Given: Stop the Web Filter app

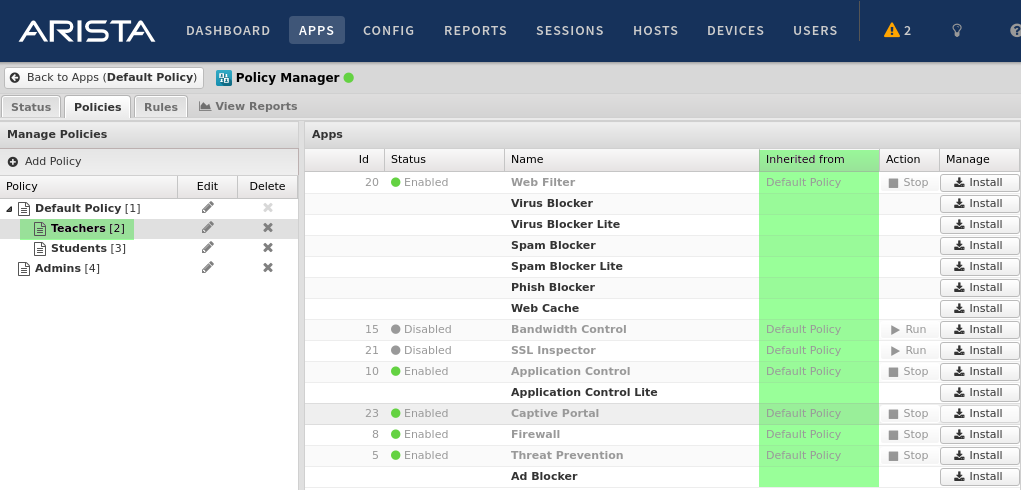Looking at the screenshot, I should (909, 182).
